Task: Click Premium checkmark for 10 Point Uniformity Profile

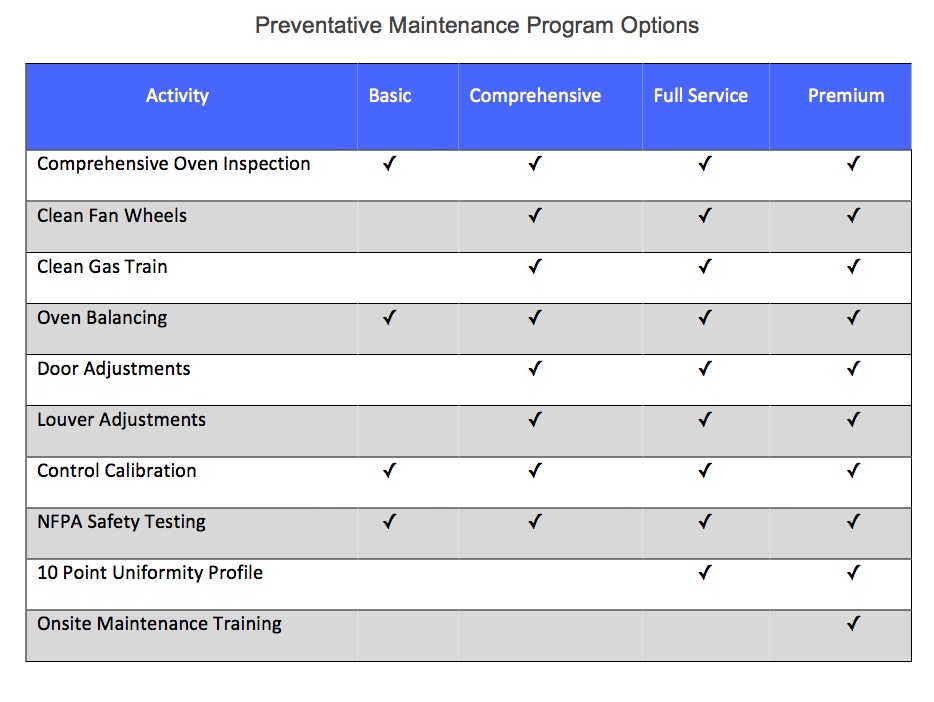Action: (853, 573)
